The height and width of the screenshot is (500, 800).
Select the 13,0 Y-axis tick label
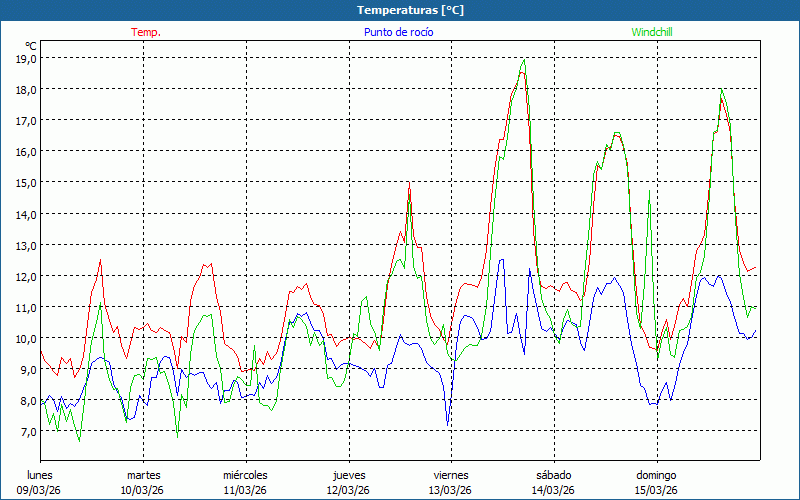tap(26, 245)
